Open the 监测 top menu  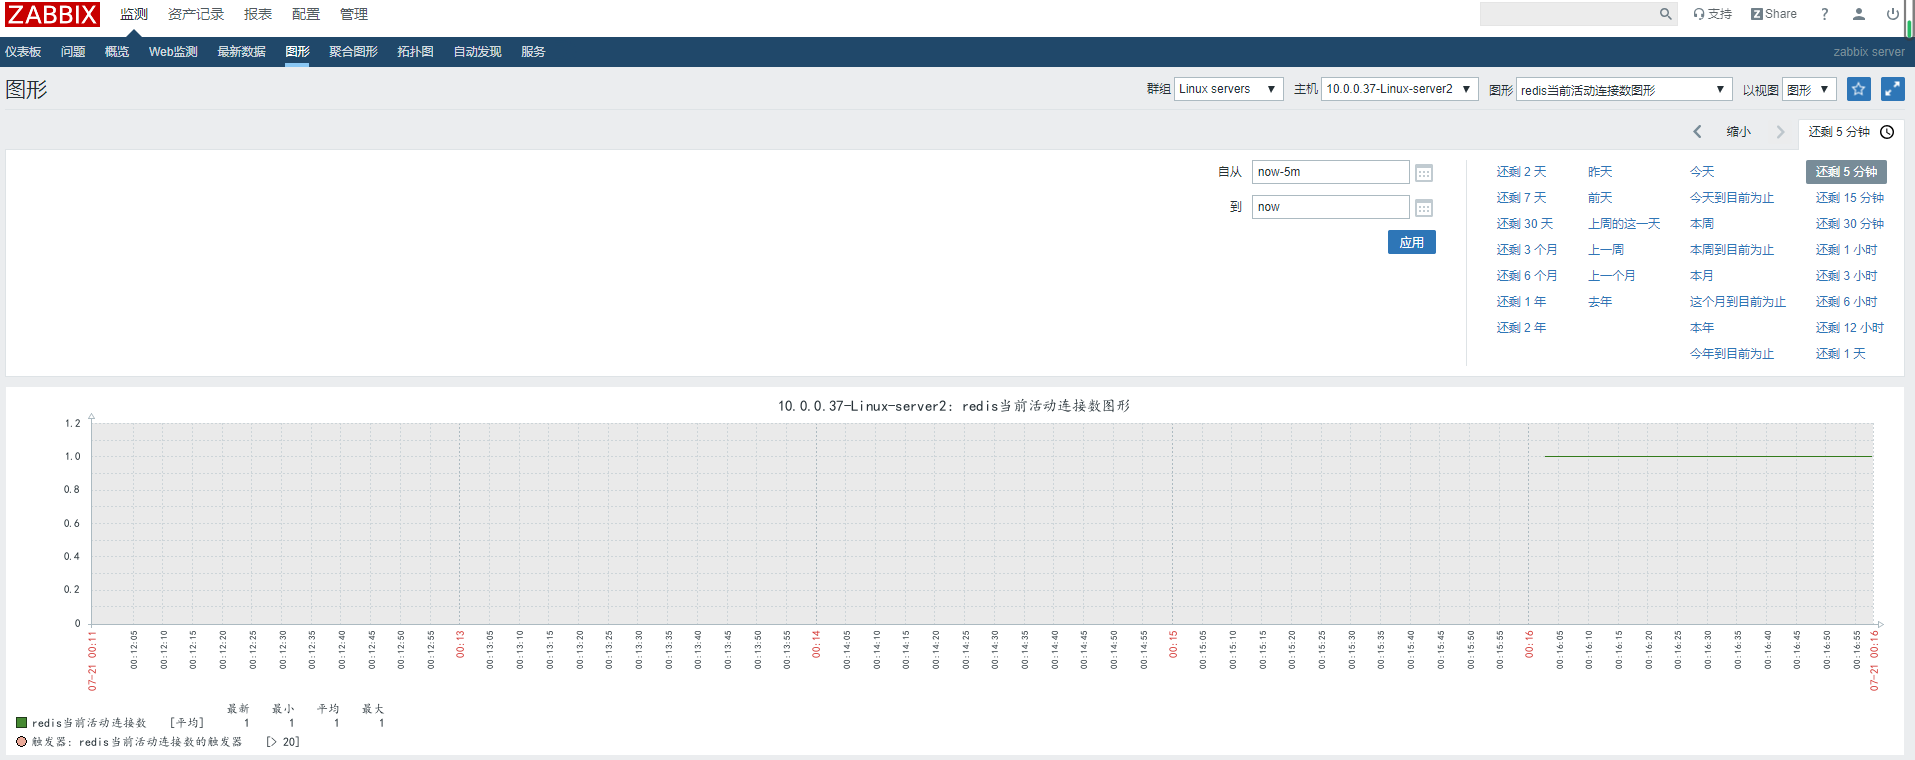134,14
